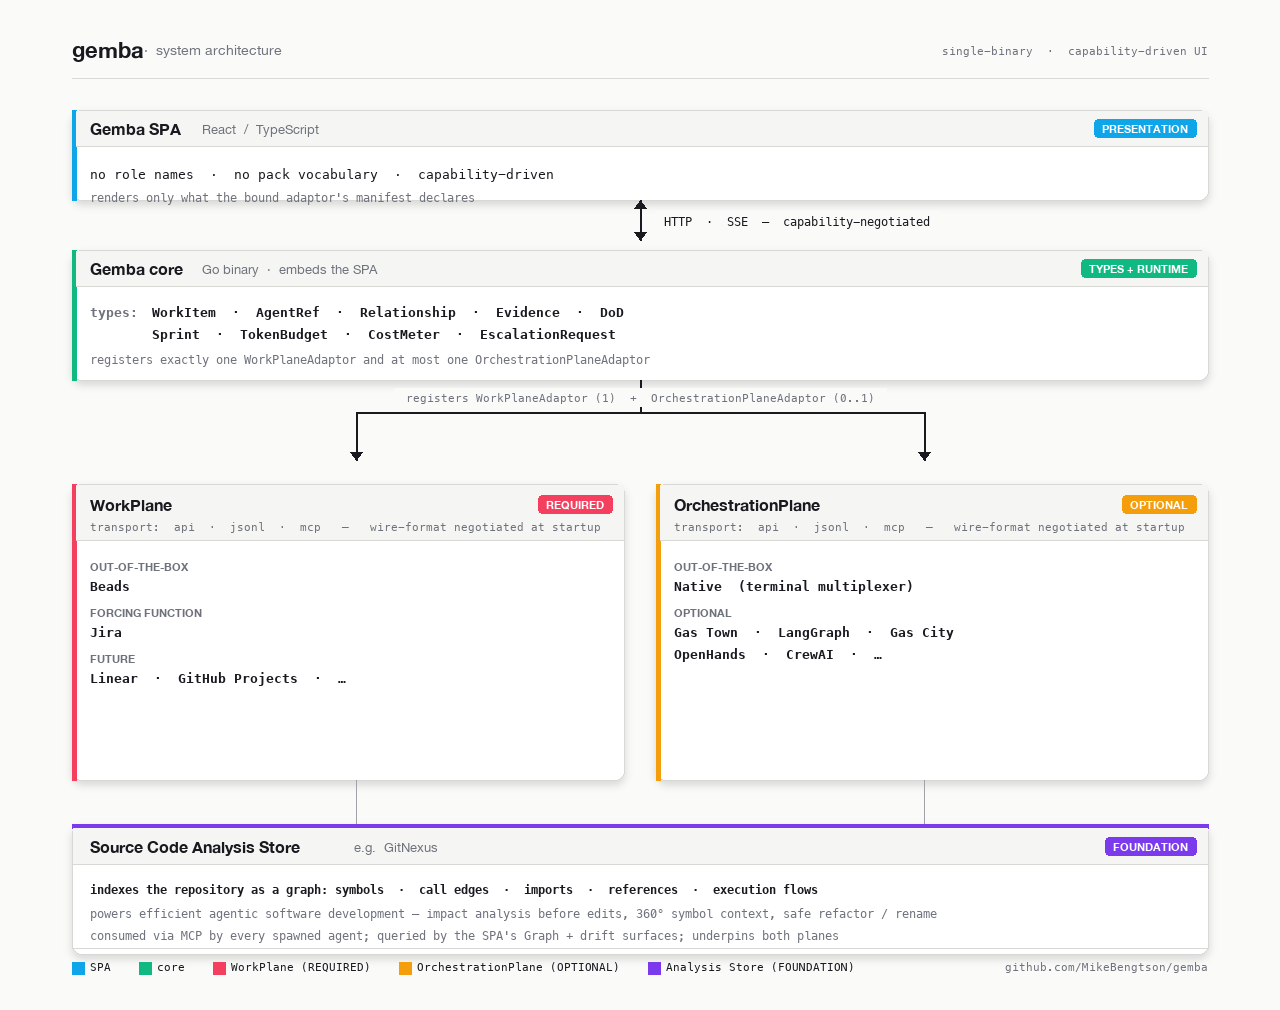Click the blue SPA legend swatch
Image resolution: width=1280 pixels, height=1010 pixels.
tap(78, 968)
